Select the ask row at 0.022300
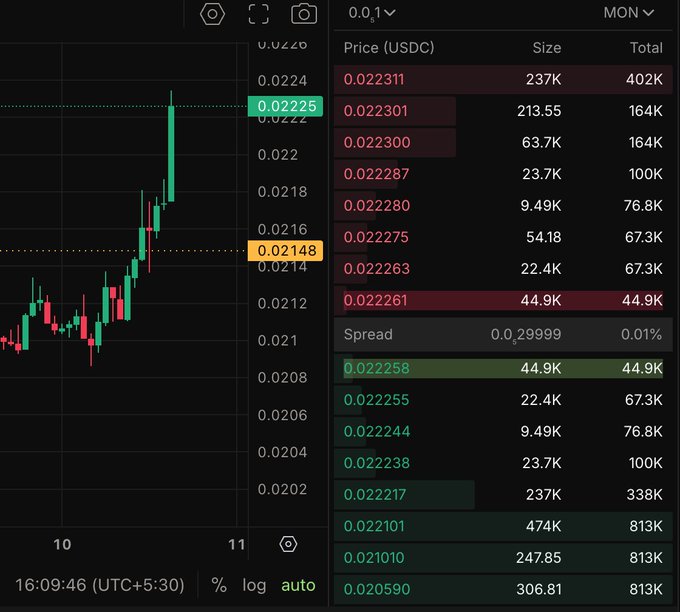The height and width of the screenshot is (612, 680). pyautogui.click(x=503, y=143)
